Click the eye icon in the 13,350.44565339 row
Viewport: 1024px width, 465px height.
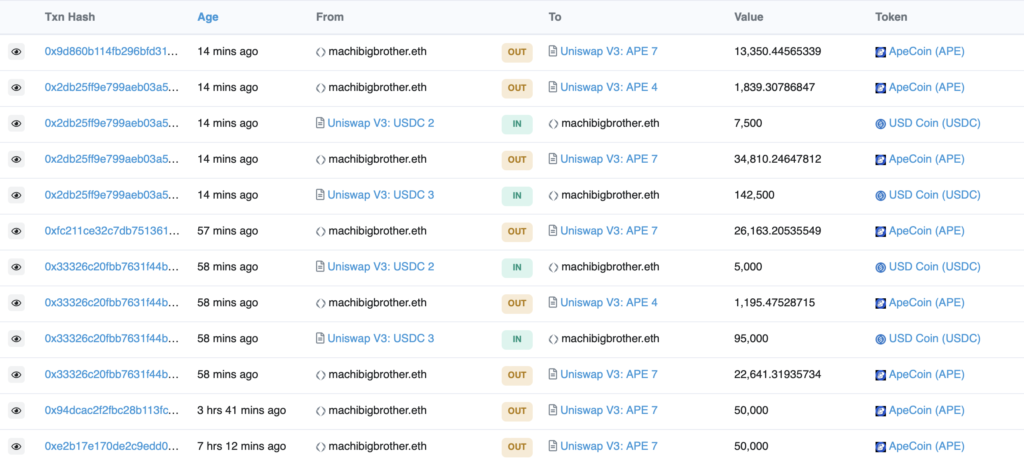[x=16, y=52]
